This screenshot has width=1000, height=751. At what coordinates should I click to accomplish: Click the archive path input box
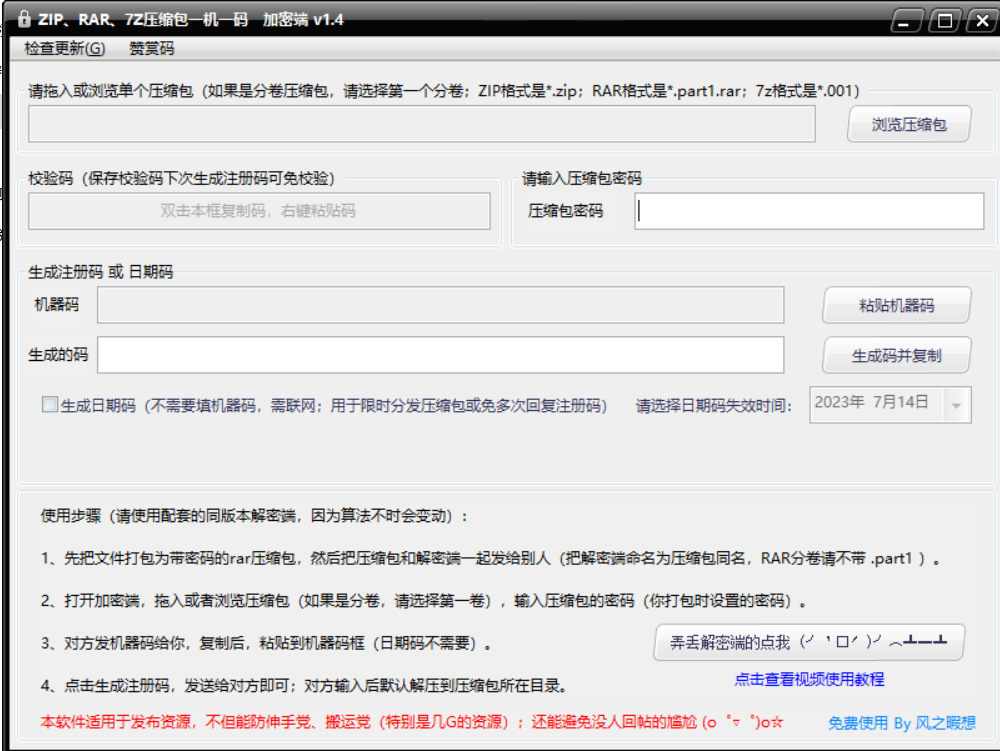(420, 124)
